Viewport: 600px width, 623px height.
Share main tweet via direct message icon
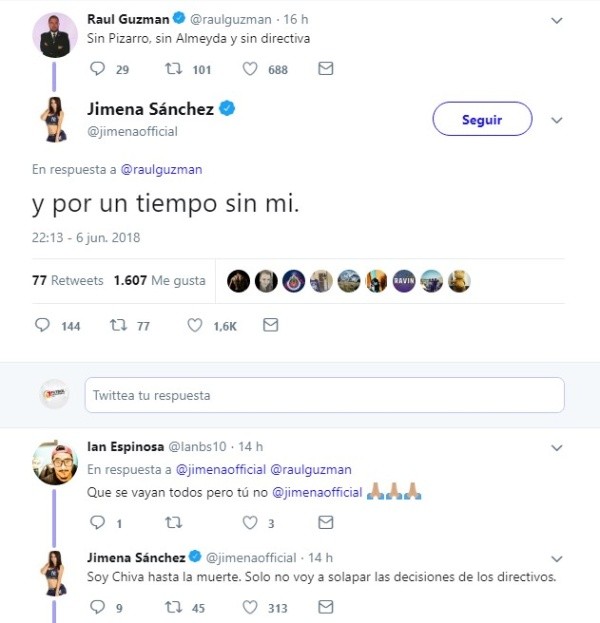click(270, 326)
